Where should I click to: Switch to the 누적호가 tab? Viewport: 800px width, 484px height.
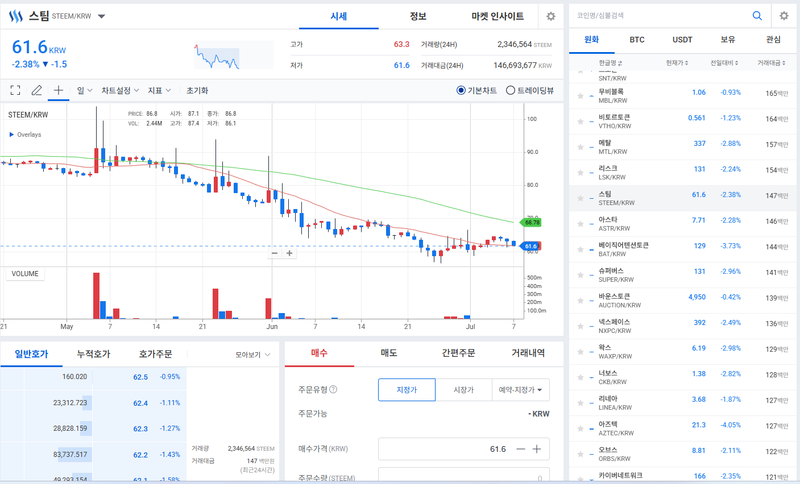click(x=93, y=354)
